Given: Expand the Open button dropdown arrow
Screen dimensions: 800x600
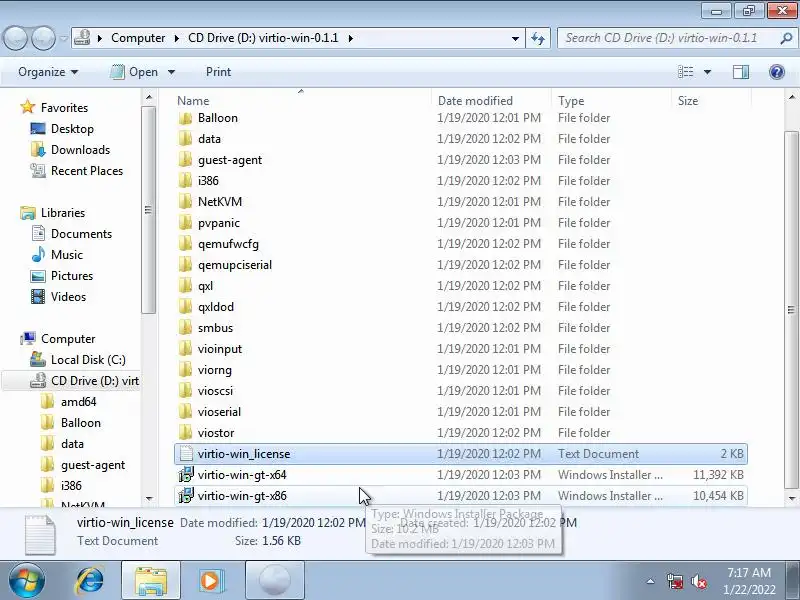Looking at the screenshot, I should (x=171, y=72).
